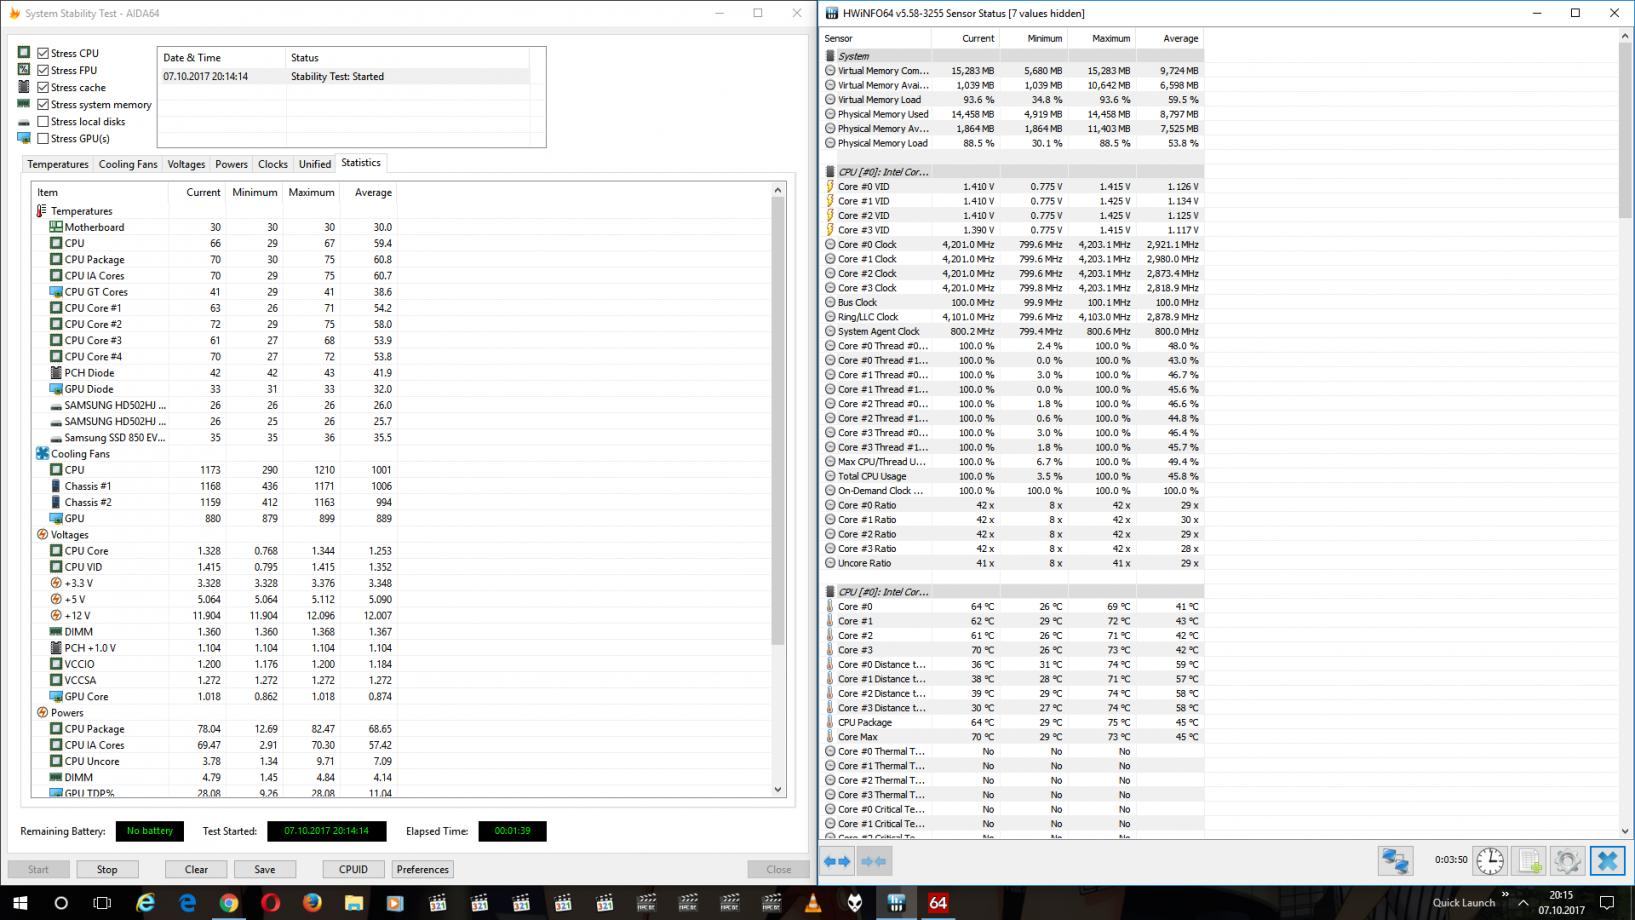
Task: Switch to the Cooling Fans tab
Action: click(128, 164)
